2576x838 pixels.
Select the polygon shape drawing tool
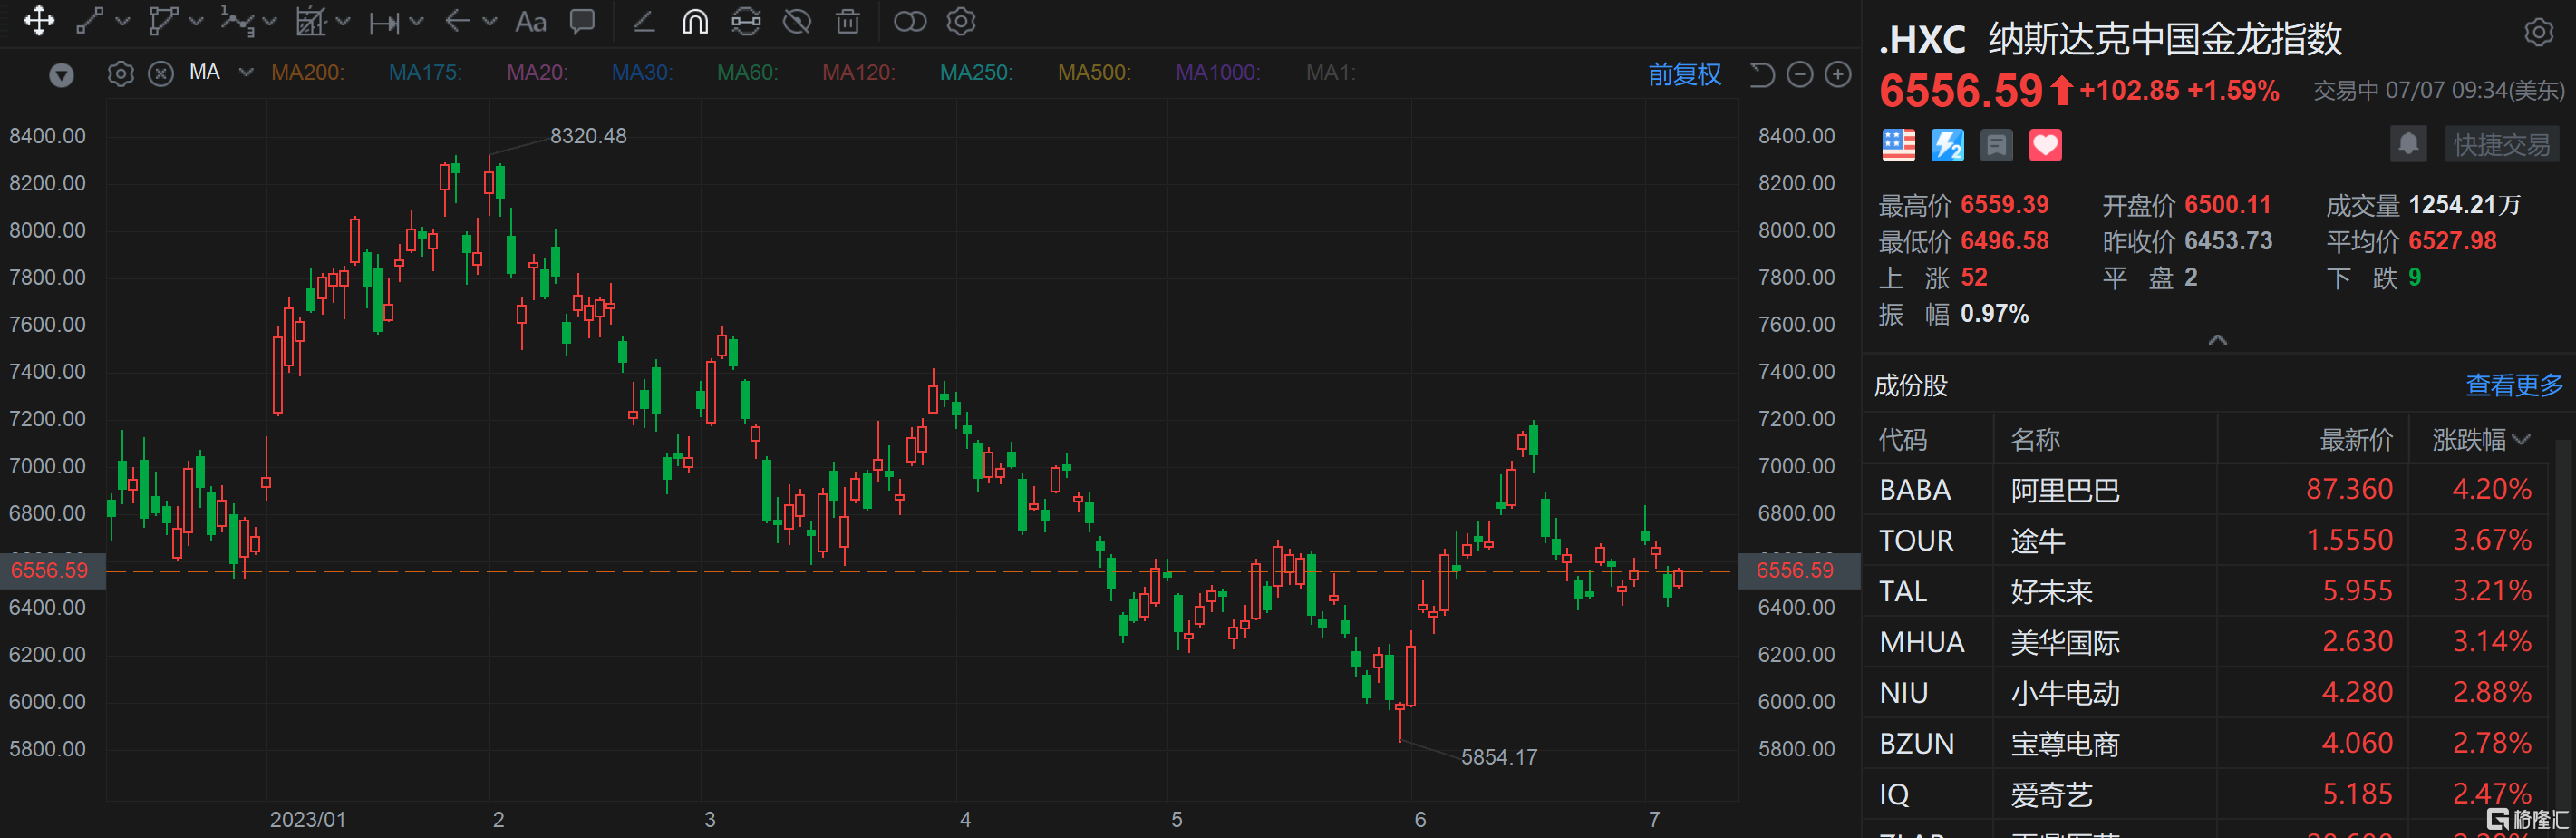point(163,21)
